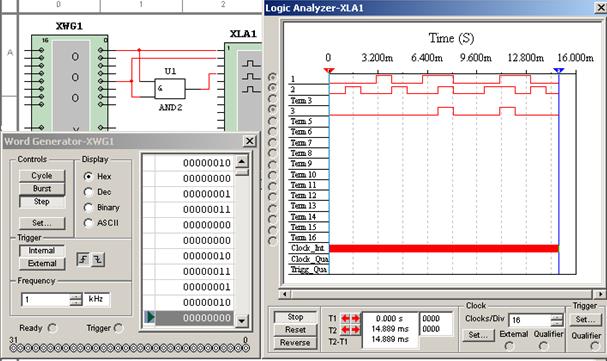Click the current-row arrow marker in list
This screenshot has width=607, height=361.
point(149,317)
